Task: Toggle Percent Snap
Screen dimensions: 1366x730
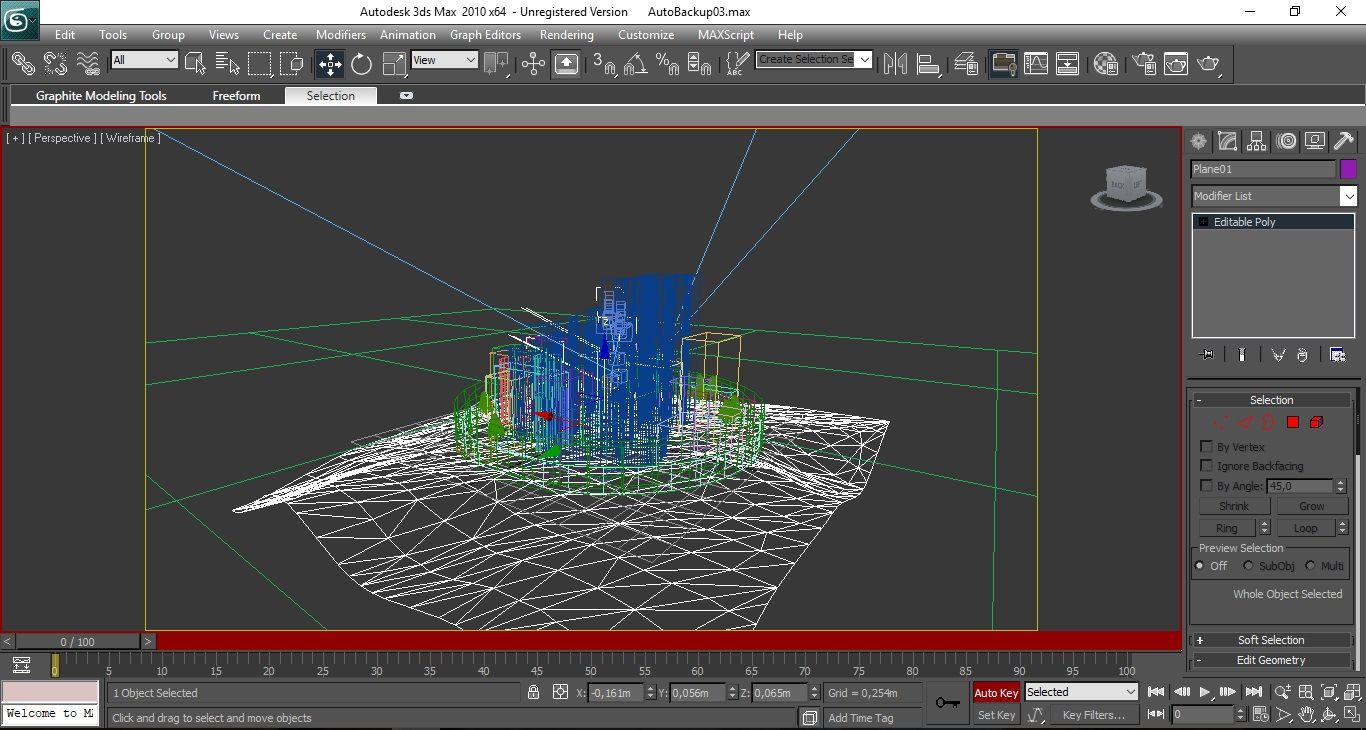Action: pyautogui.click(x=668, y=64)
